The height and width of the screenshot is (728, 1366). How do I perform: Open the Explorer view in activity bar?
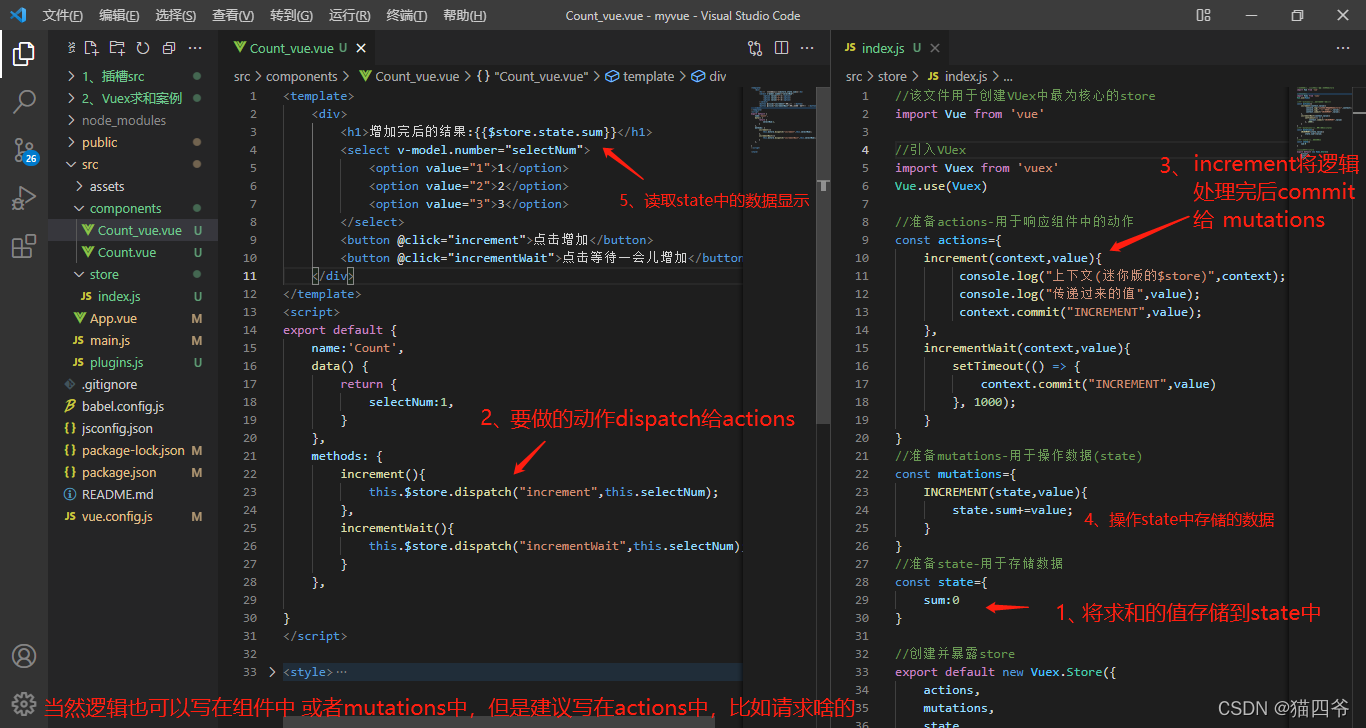click(x=24, y=54)
